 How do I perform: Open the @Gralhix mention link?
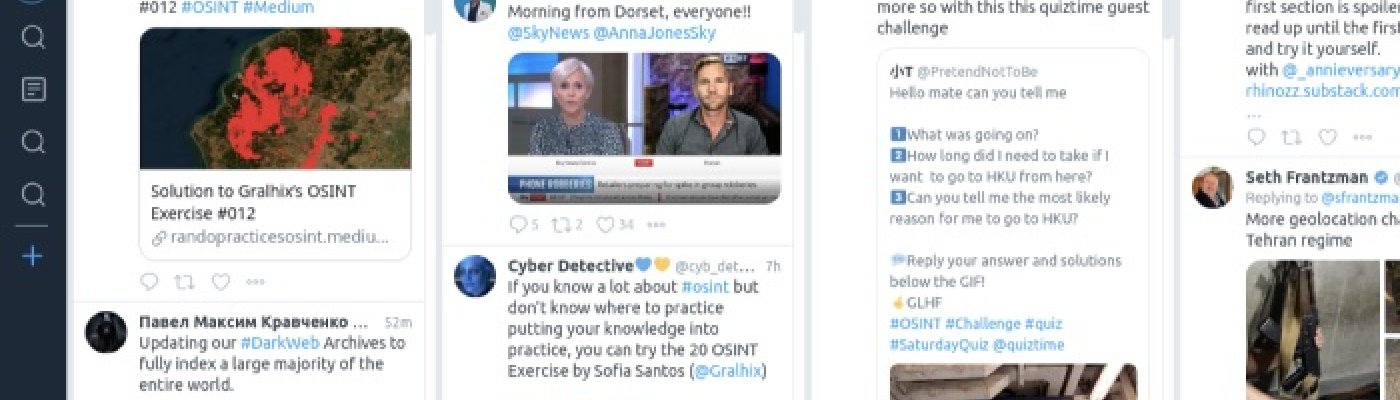(727, 371)
